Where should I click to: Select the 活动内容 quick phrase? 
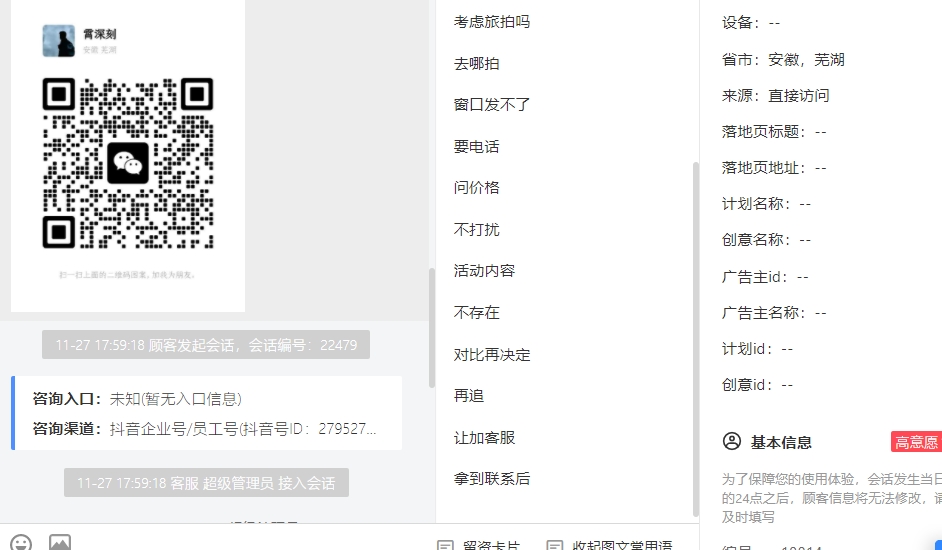[x=484, y=270]
